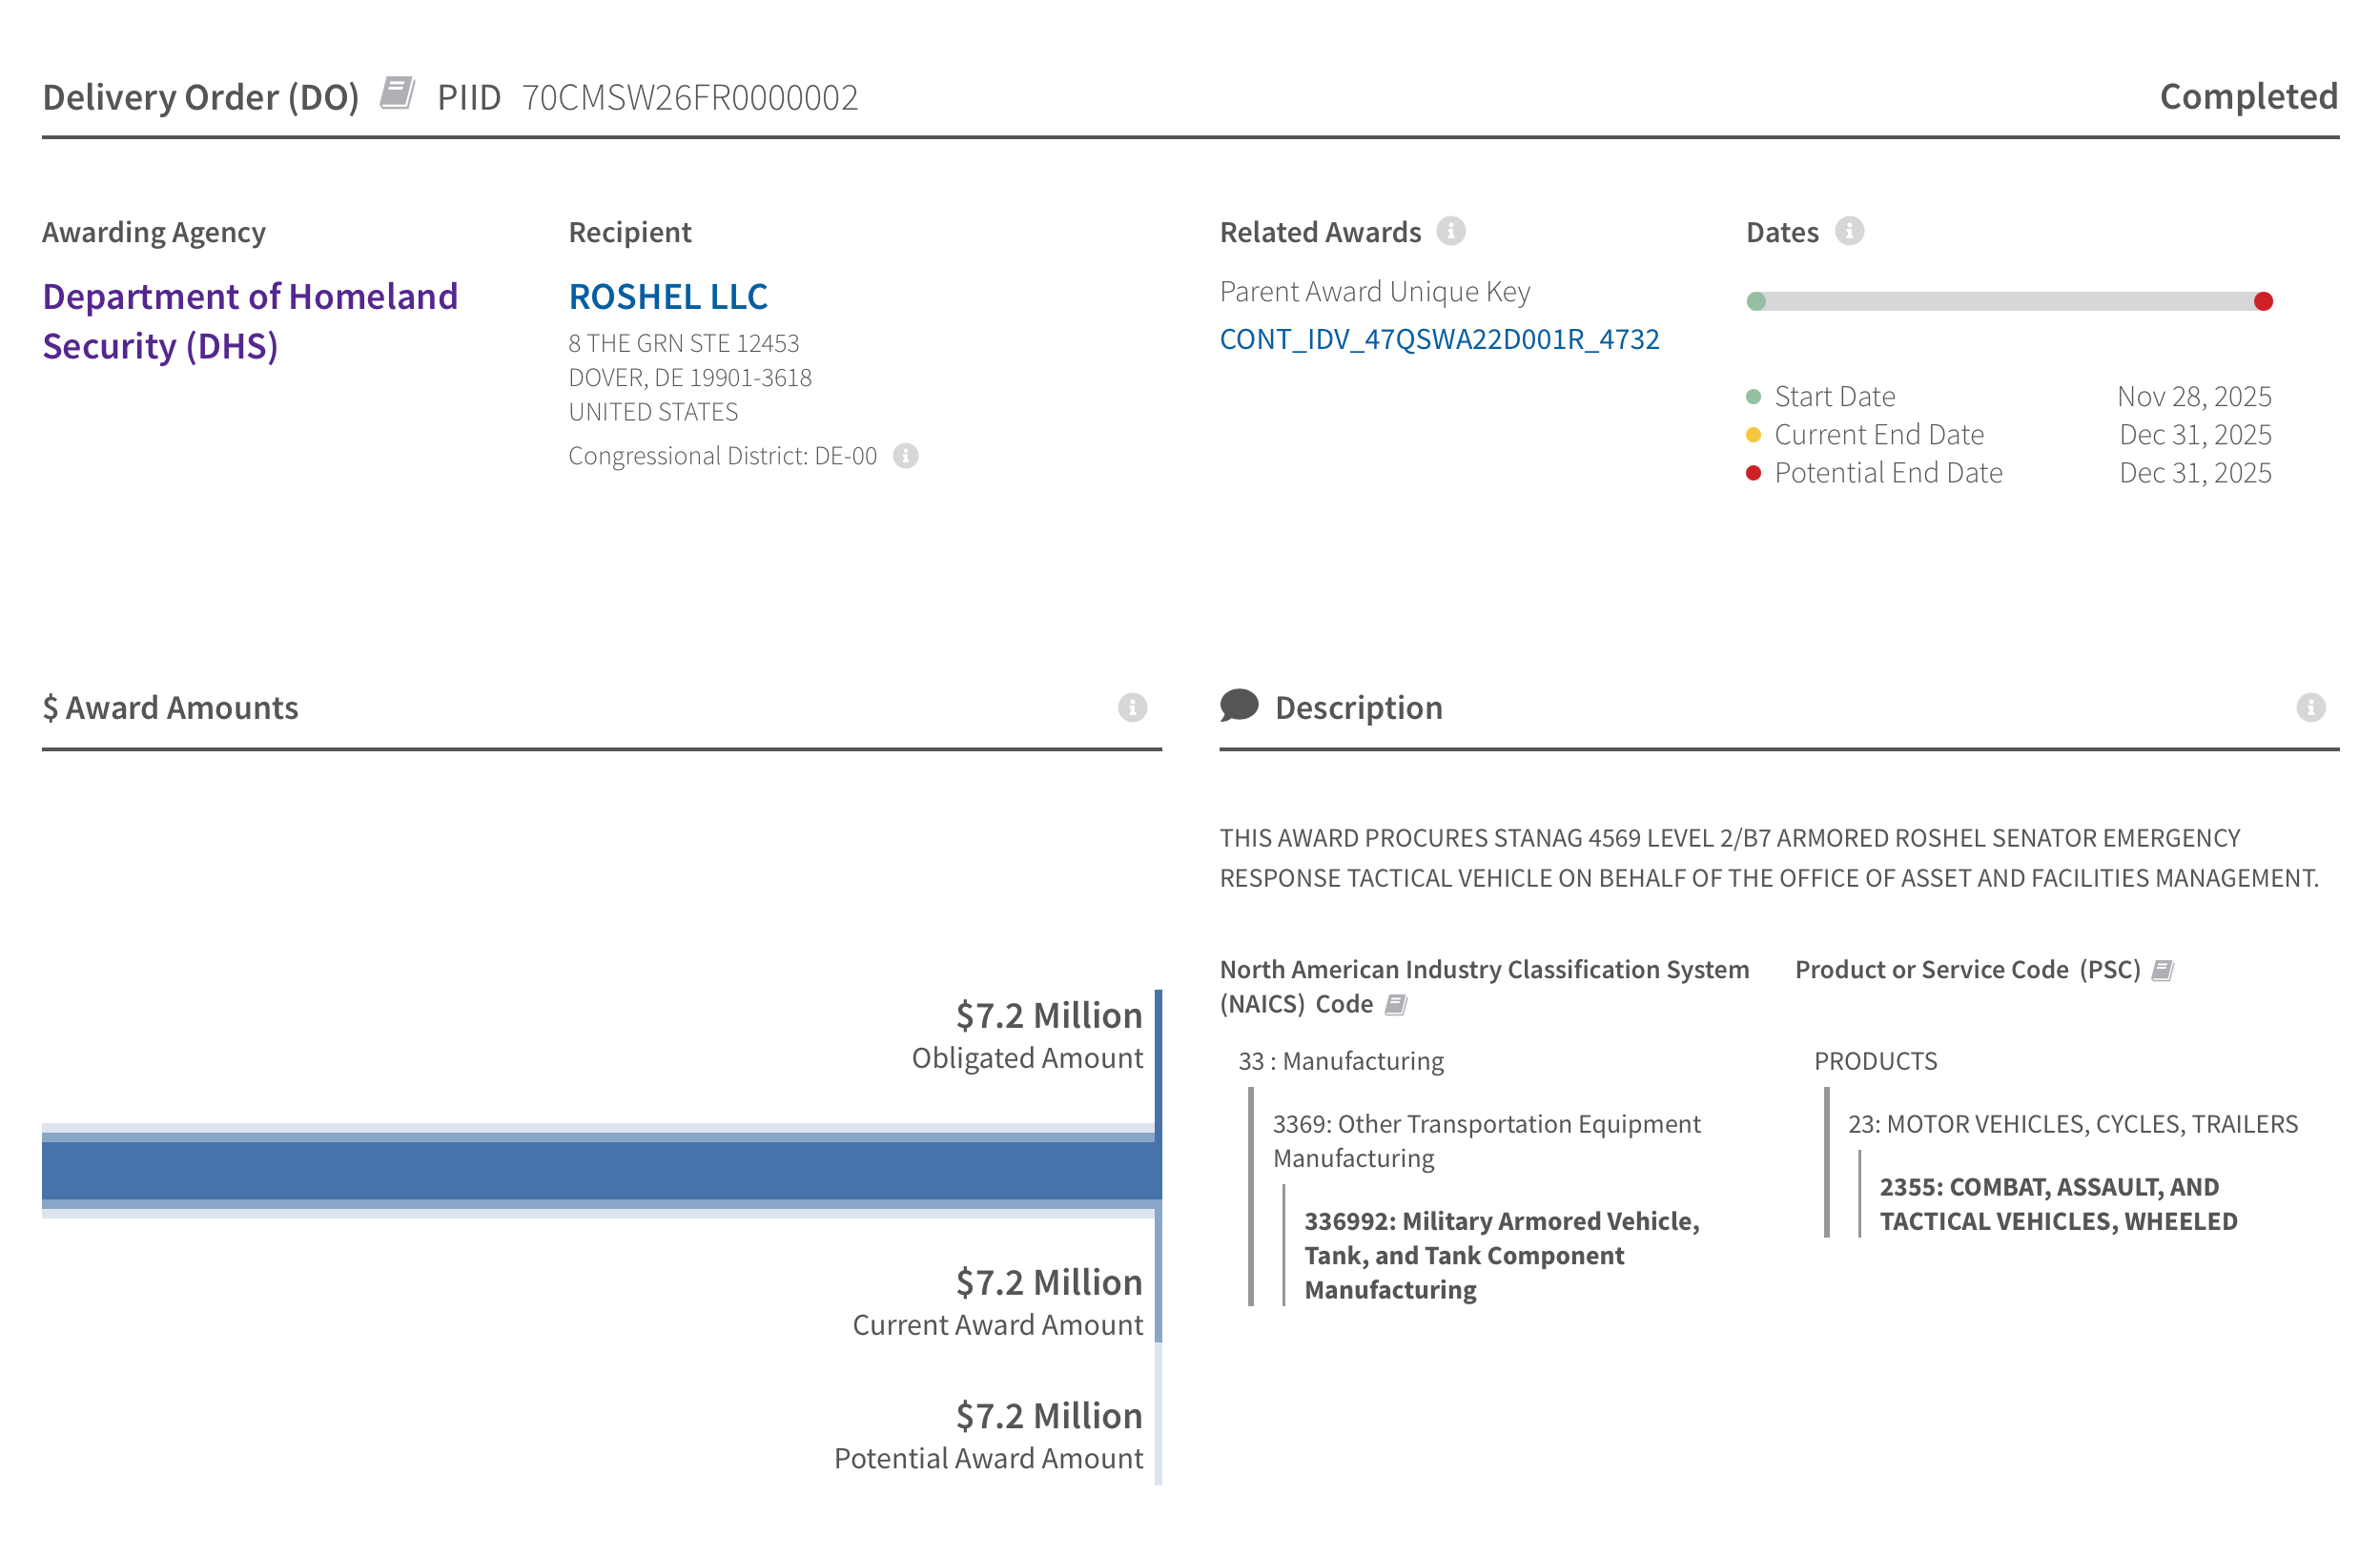
Task: Click the PIID number 70CMSW26FR0000002
Action: pyautogui.click(x=690, y=98)
